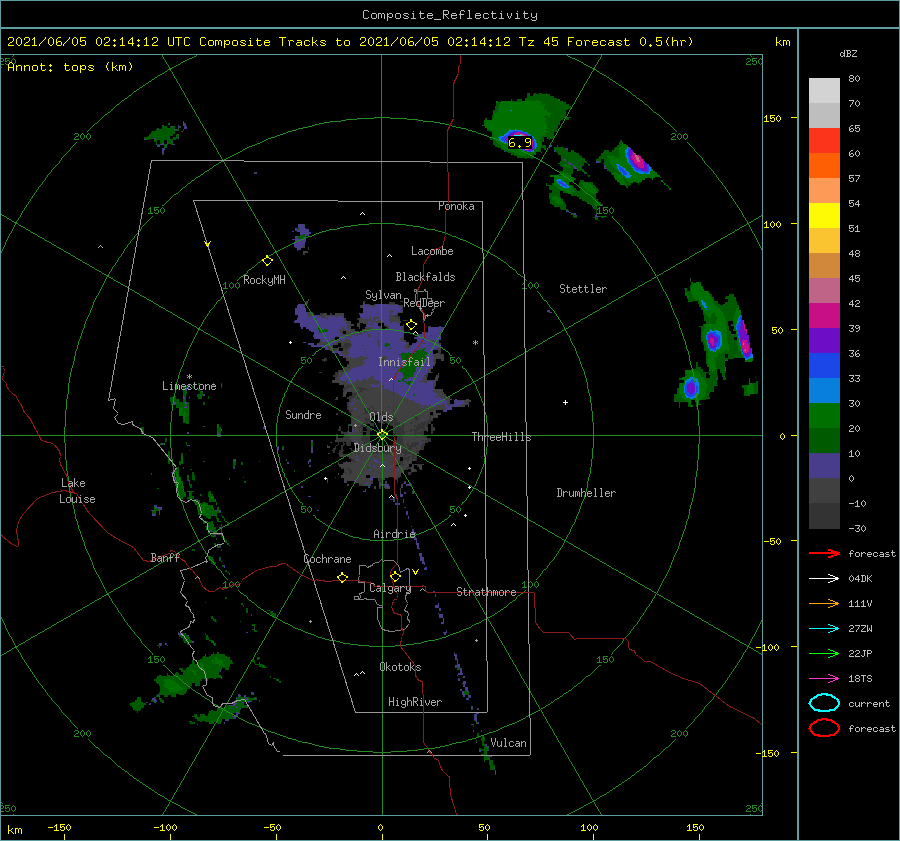Click the Didsbury label
The image size is (900, 841).
[x=378, y=448]
